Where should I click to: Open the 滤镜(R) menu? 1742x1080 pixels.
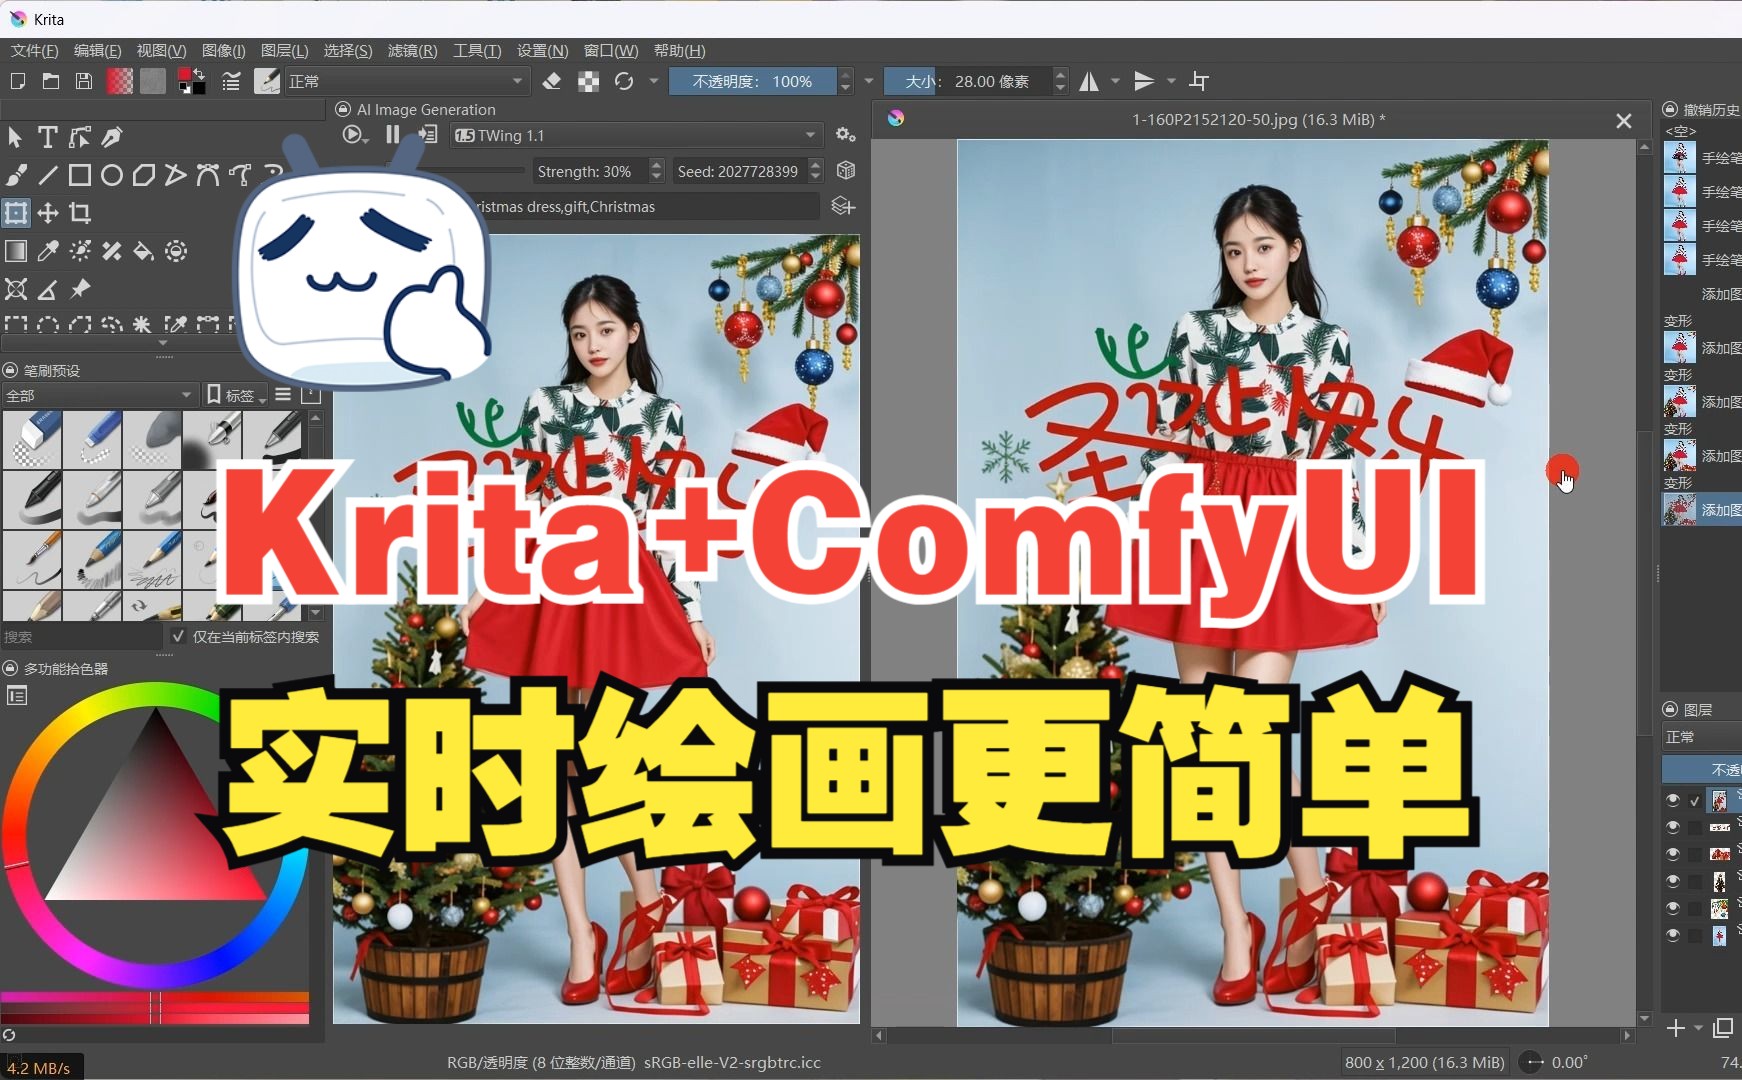click(x=413, y=51)
